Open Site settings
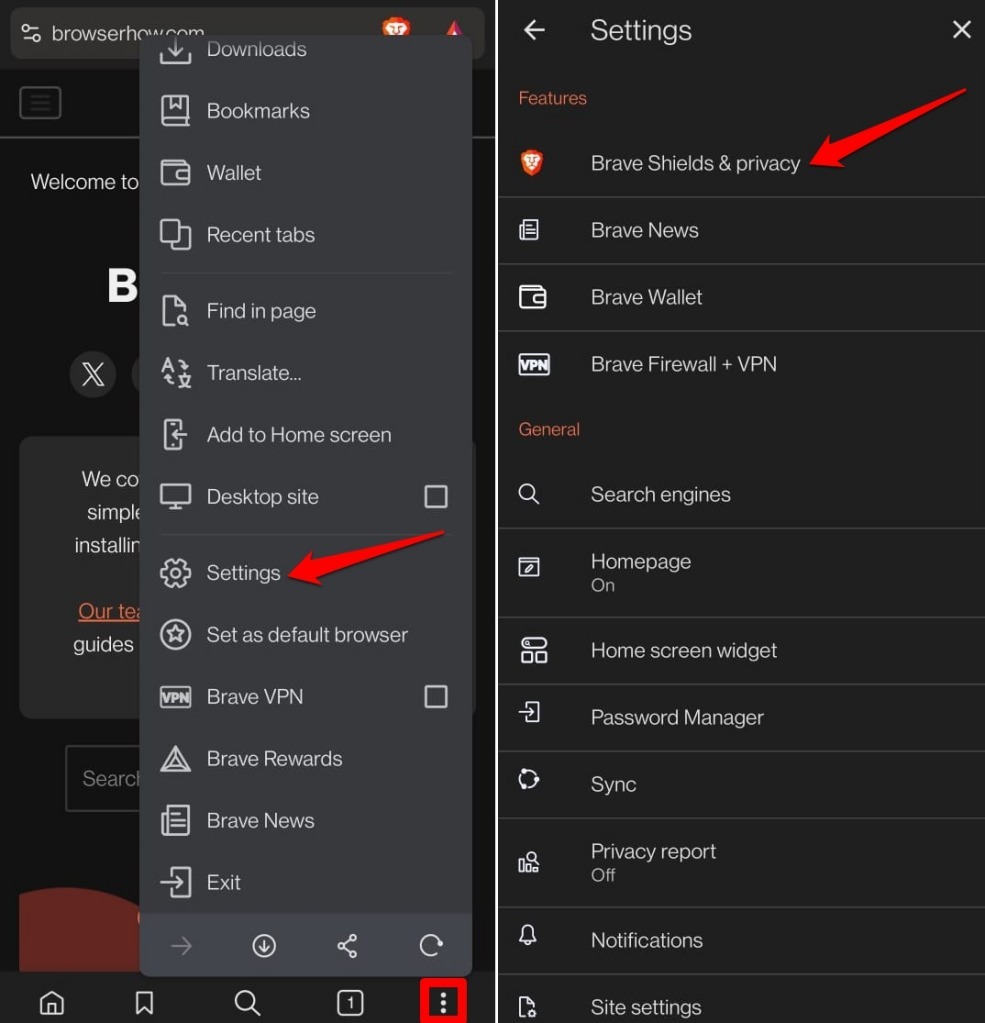The width and height of the screenshot is (985, 1023). click(x=742, y=1000)
